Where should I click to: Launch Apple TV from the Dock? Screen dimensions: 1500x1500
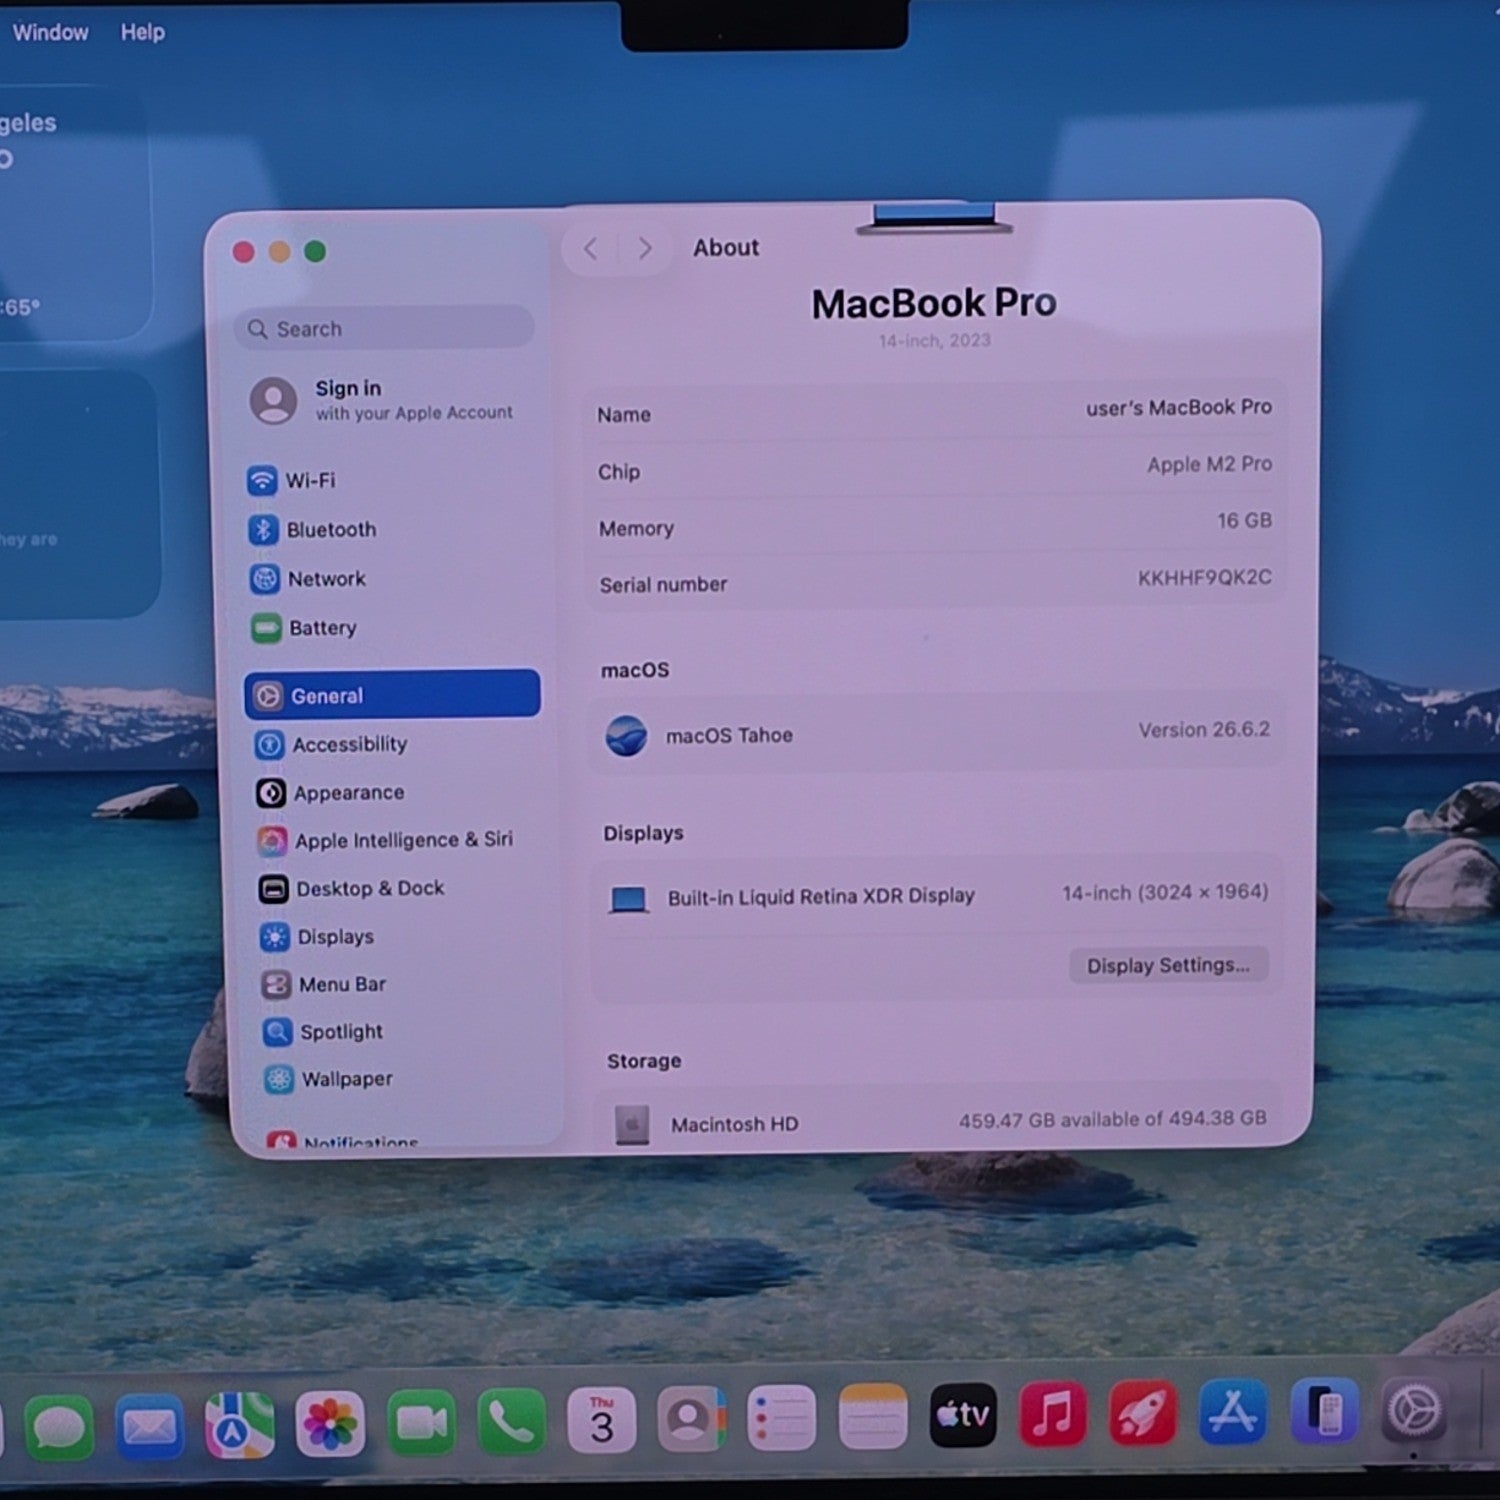[x=963, y=1415]
